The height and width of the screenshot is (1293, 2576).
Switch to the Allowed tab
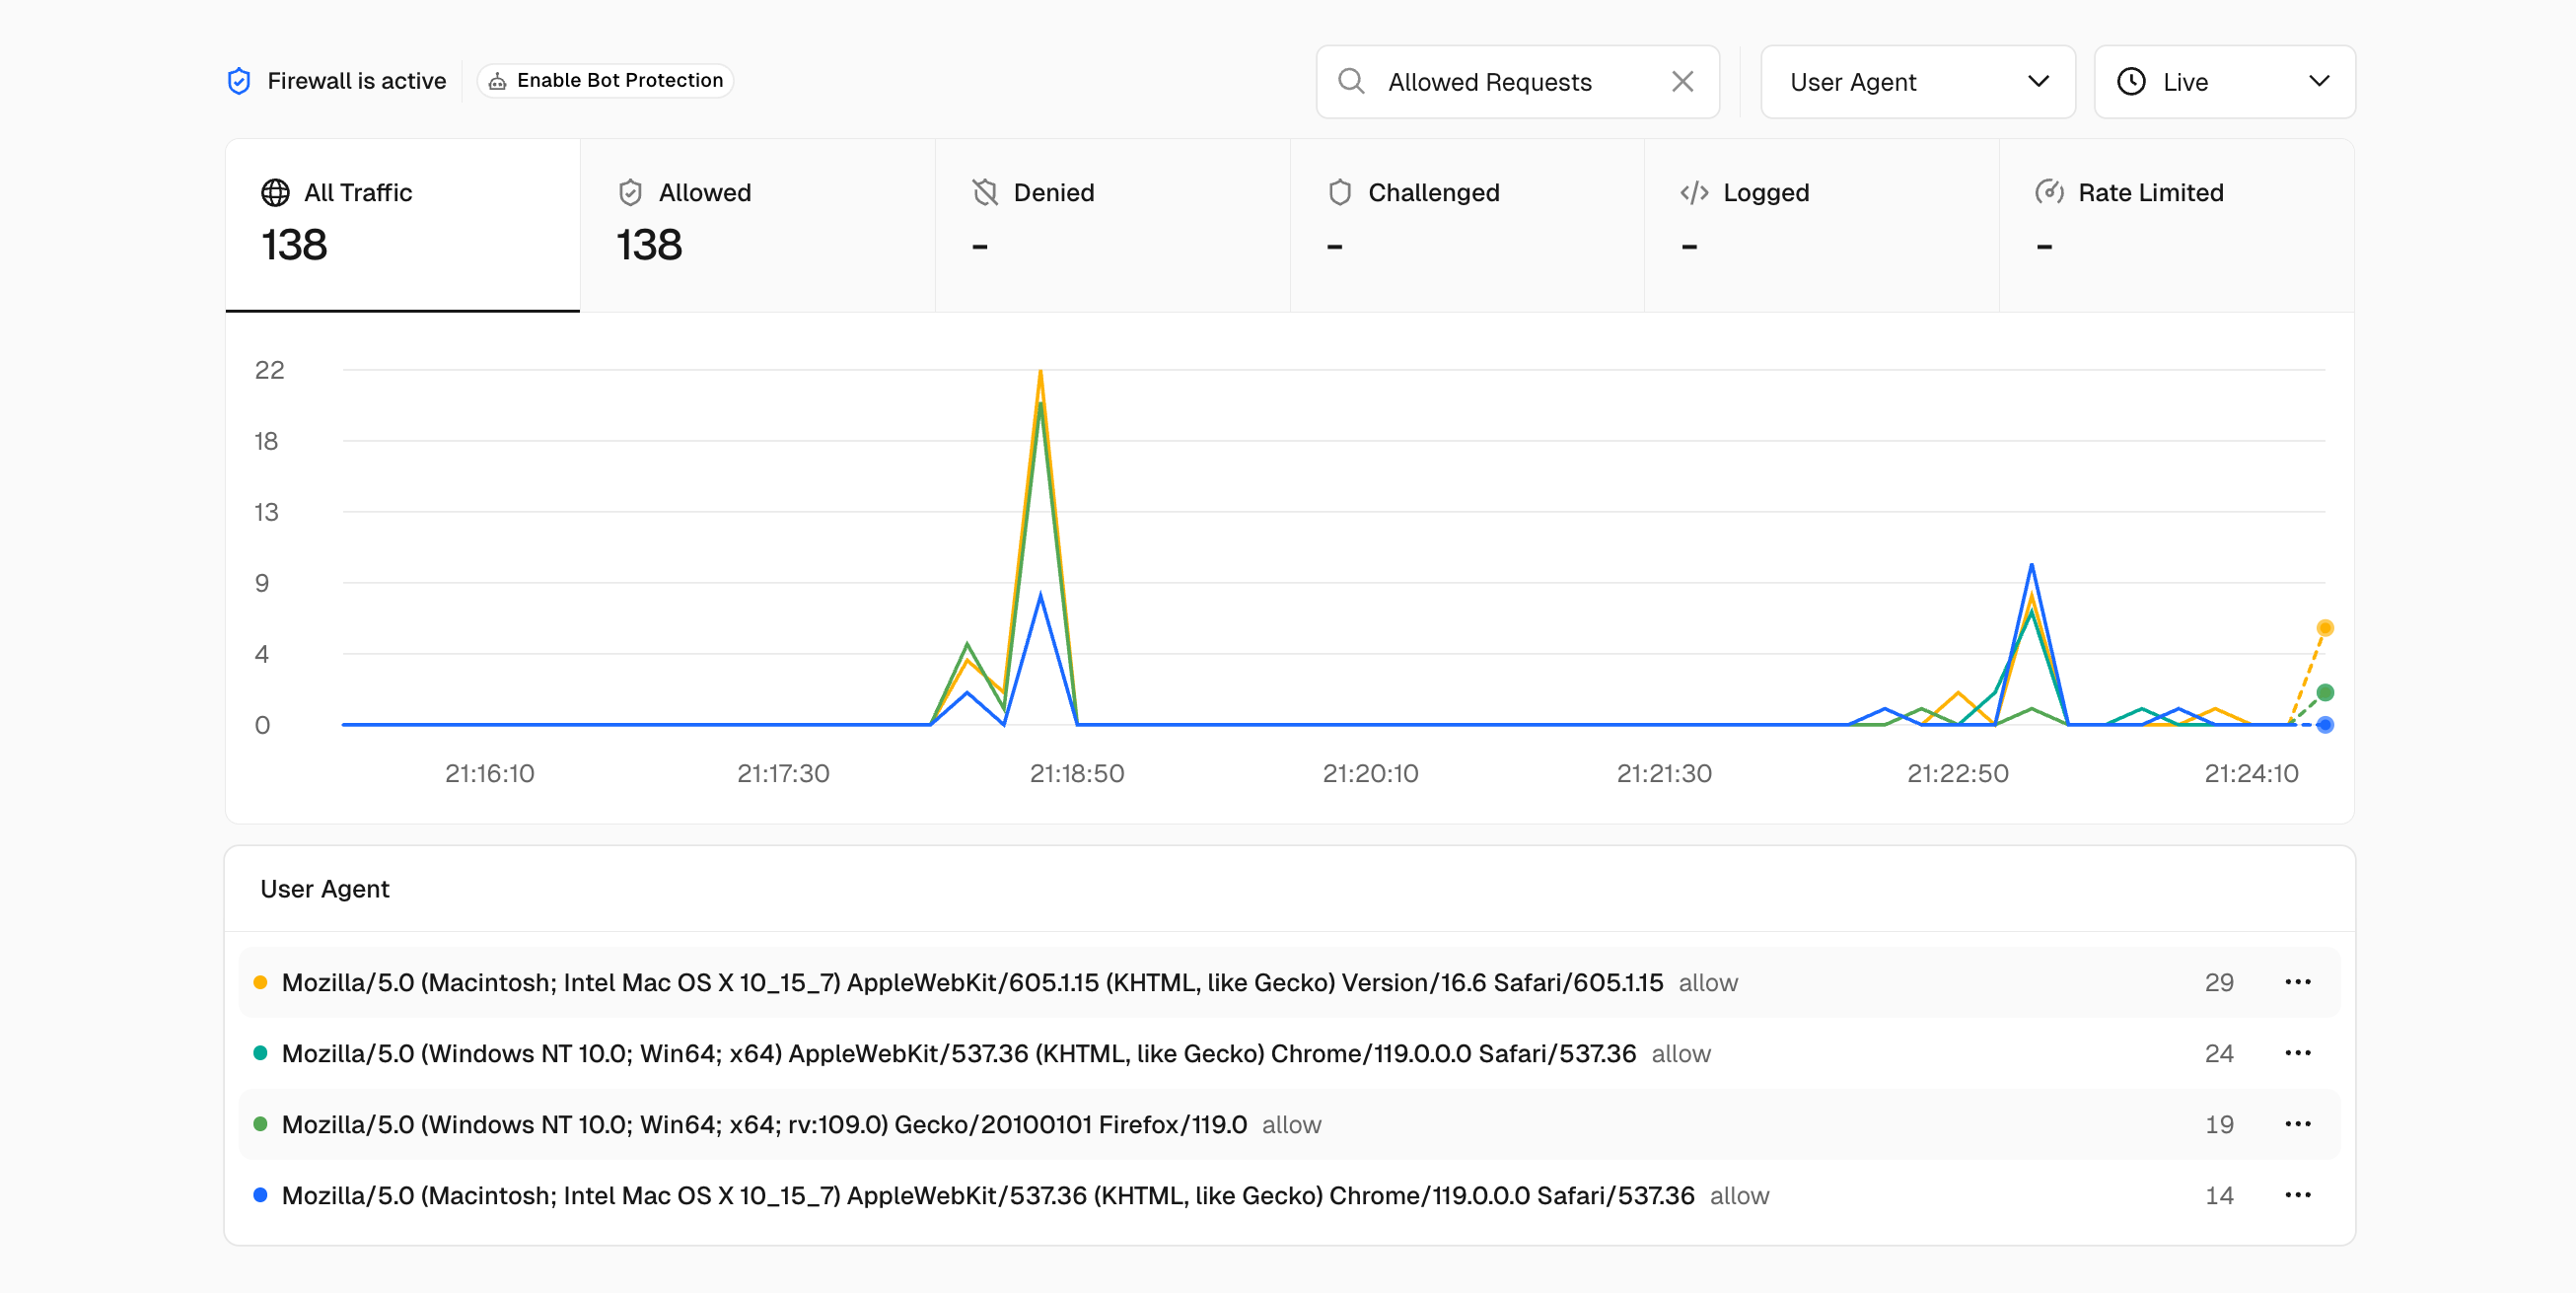757,225
